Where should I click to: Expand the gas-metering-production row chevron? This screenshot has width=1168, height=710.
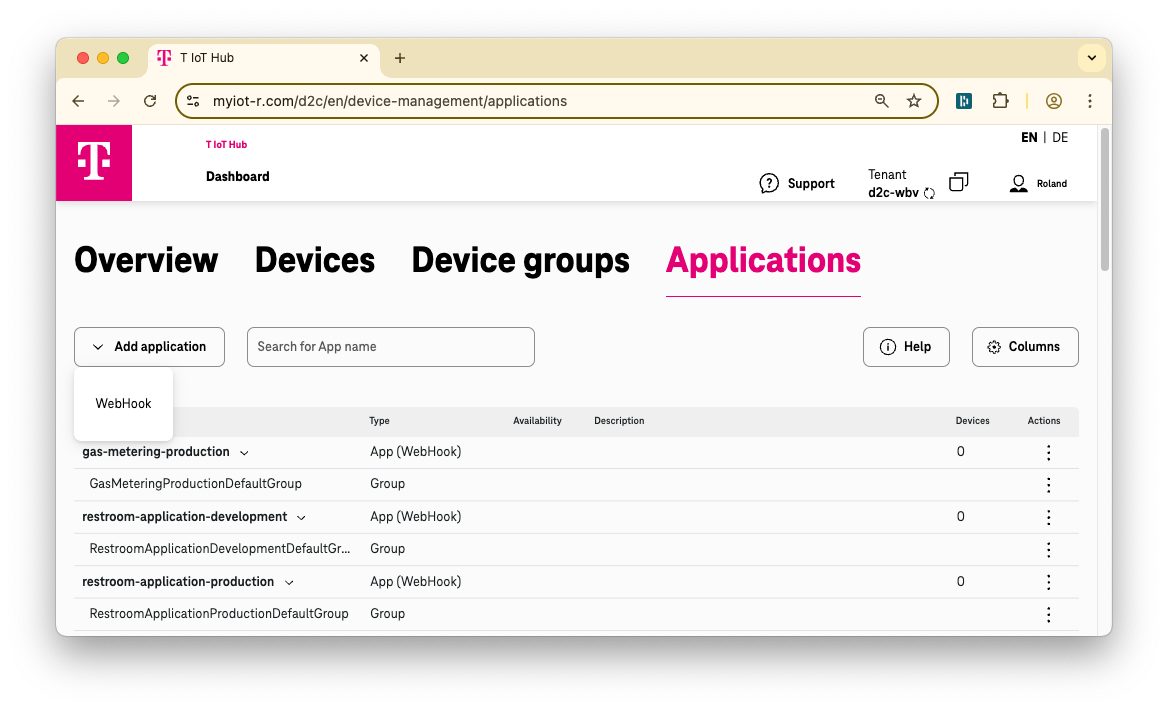tap(244, 452)
